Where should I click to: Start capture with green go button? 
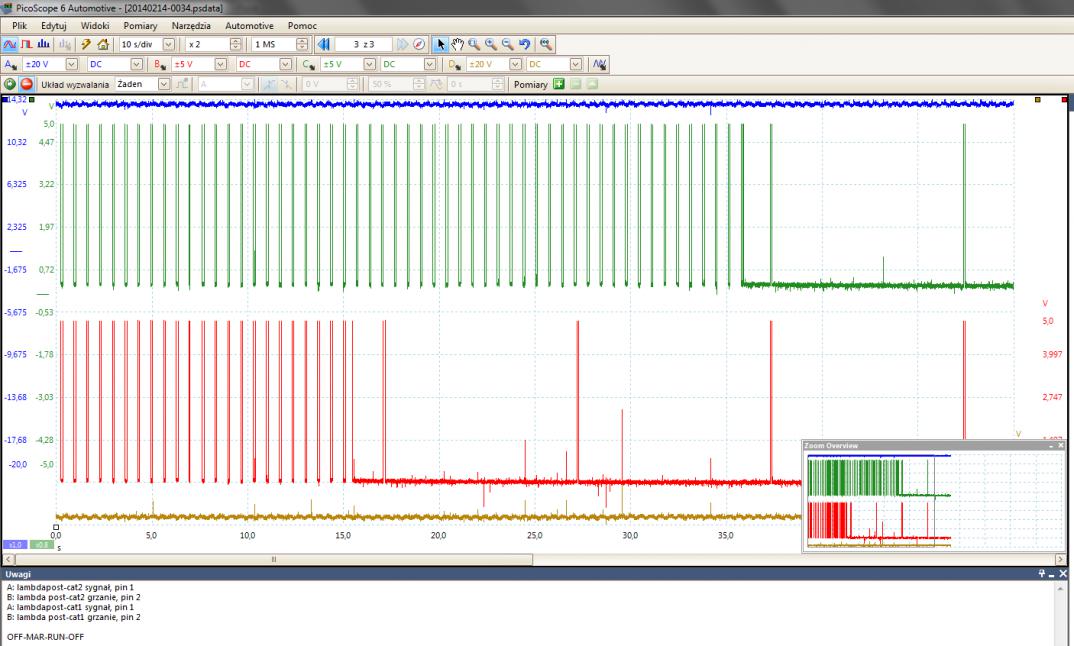pyautogui.click(x=10, y=85)
